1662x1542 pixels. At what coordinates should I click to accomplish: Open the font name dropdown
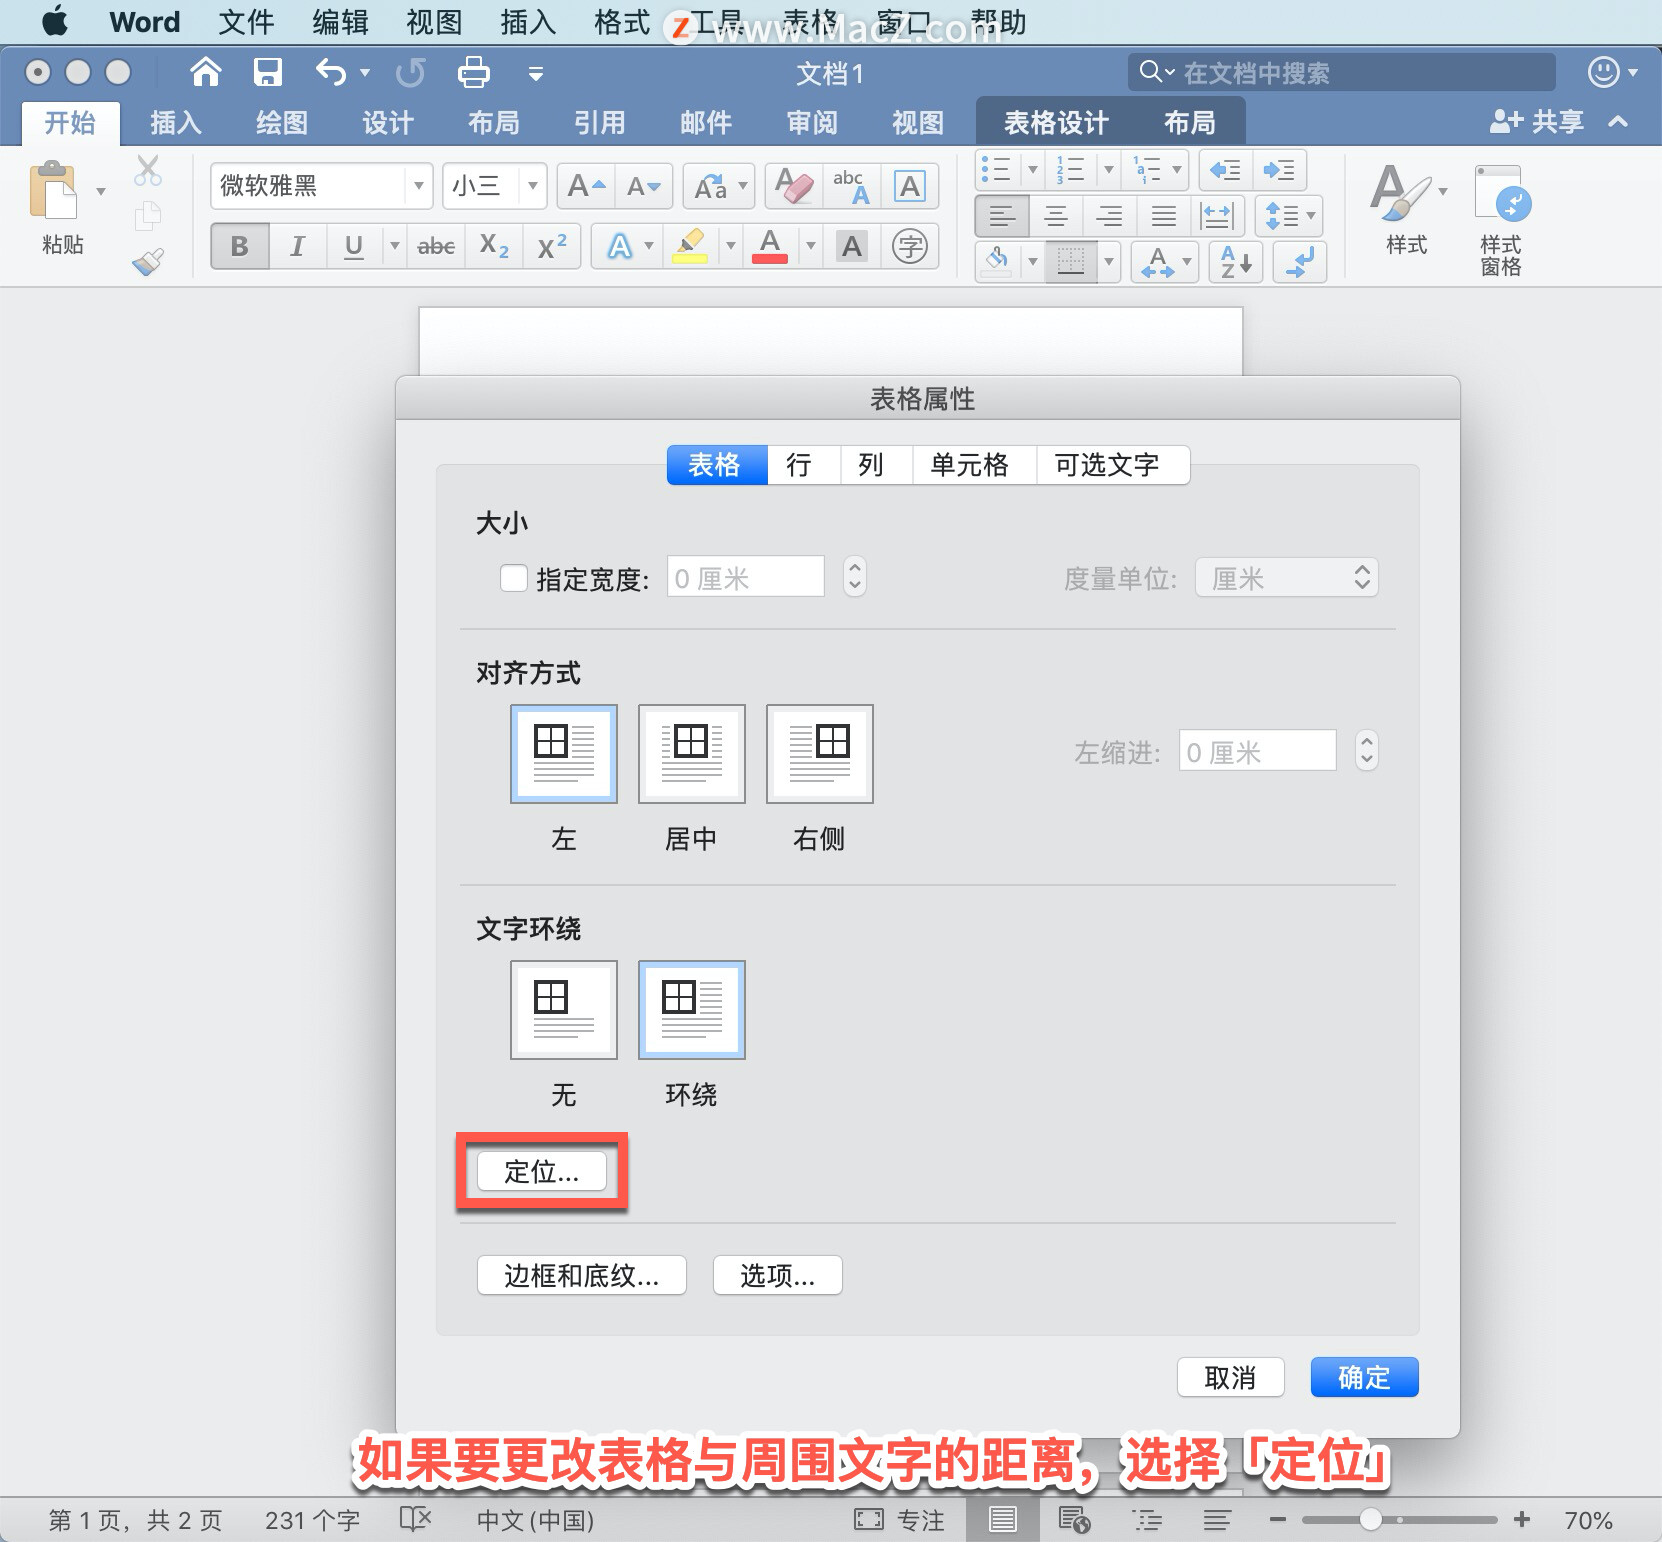[419, 186]
